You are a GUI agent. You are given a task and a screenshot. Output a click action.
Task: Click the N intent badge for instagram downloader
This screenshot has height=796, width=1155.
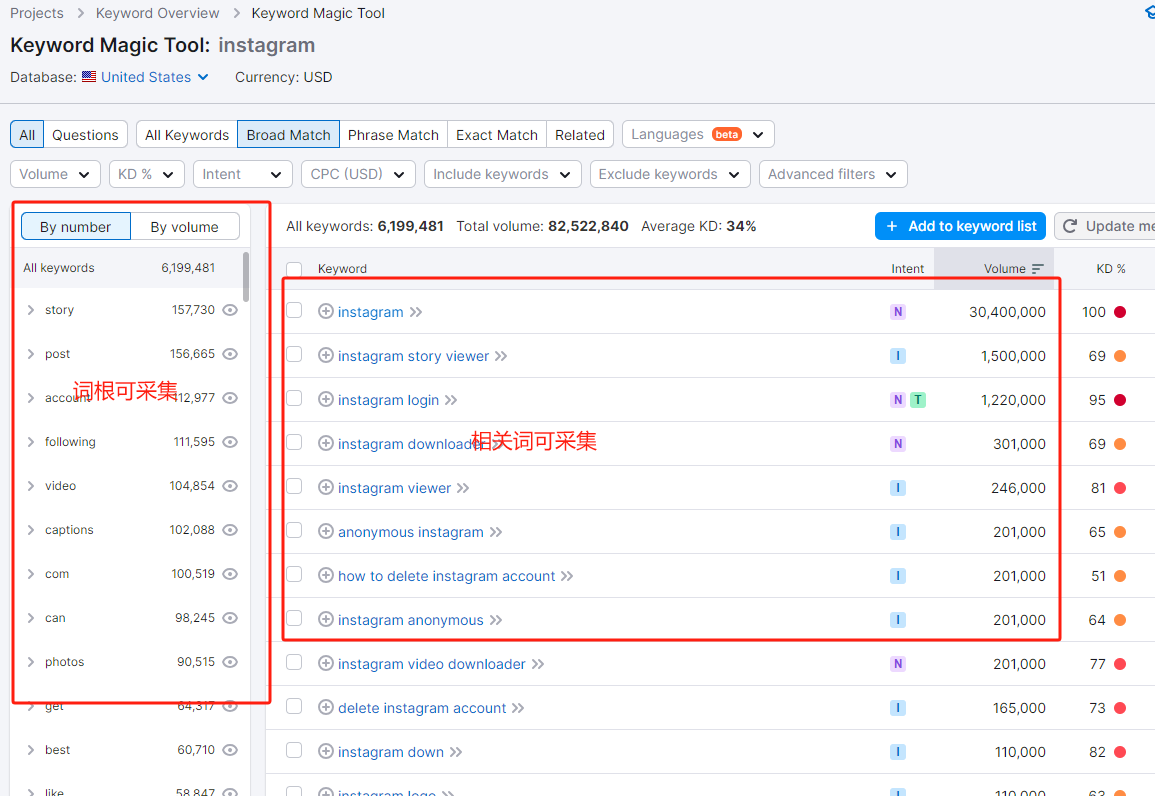point(897,444)
